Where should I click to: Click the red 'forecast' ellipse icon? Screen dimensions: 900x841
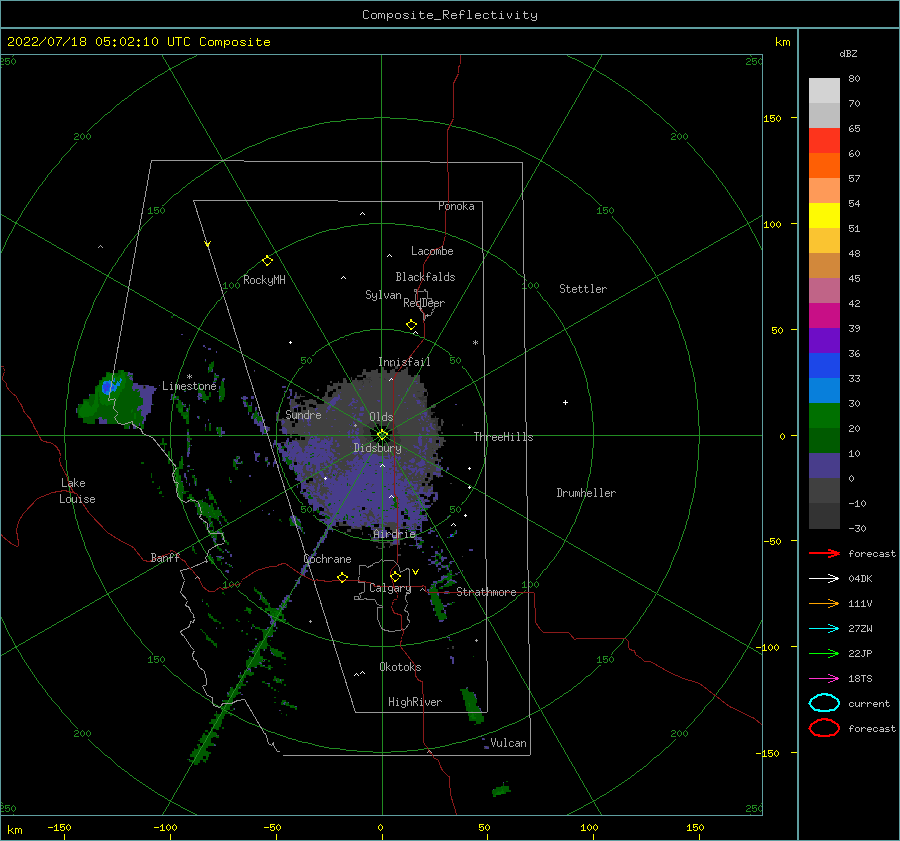coord(824,728)
